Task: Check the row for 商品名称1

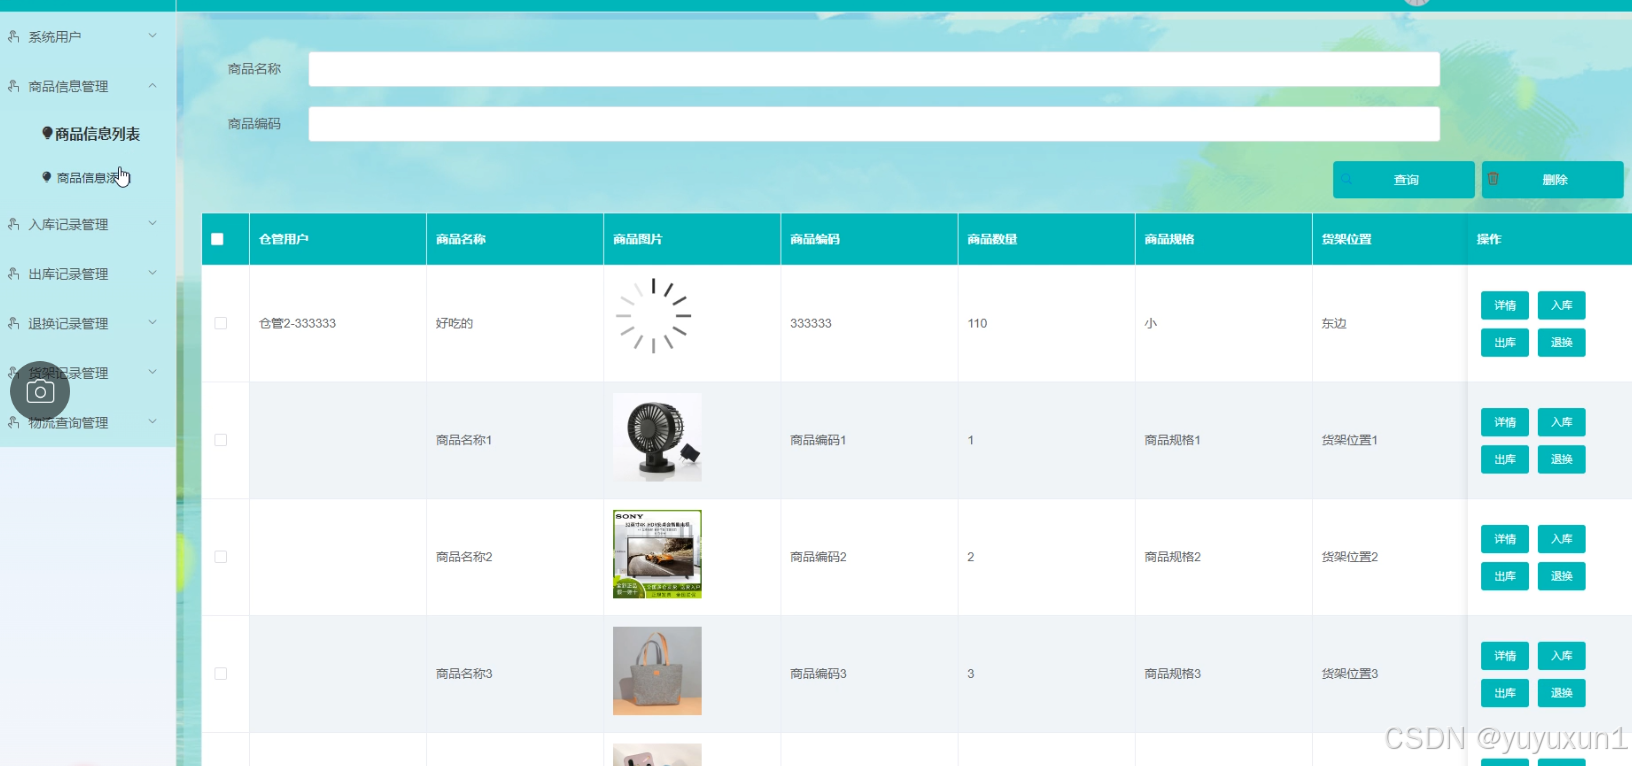Action: (221, 440)
